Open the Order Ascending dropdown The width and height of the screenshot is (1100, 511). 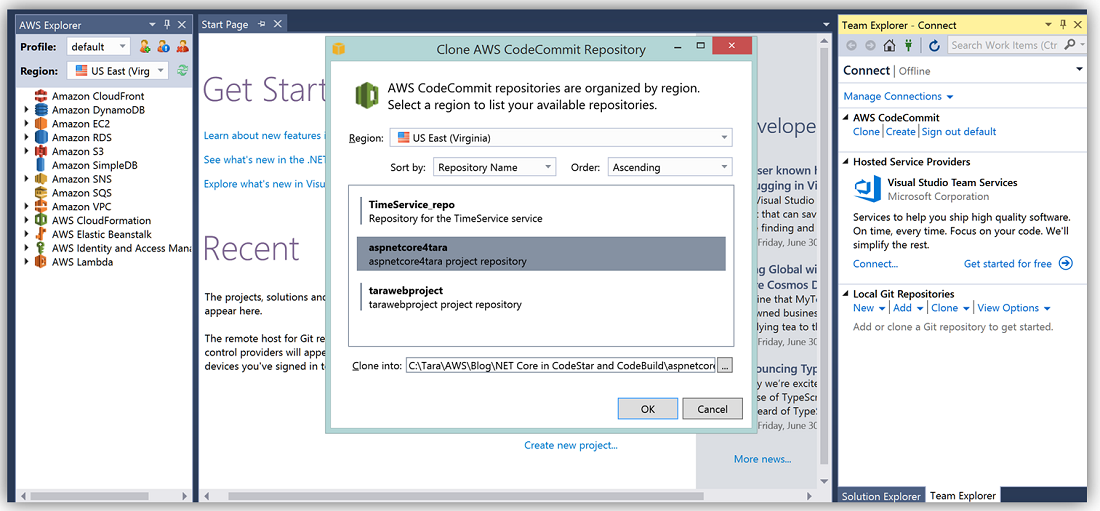(x=669, y=167)
